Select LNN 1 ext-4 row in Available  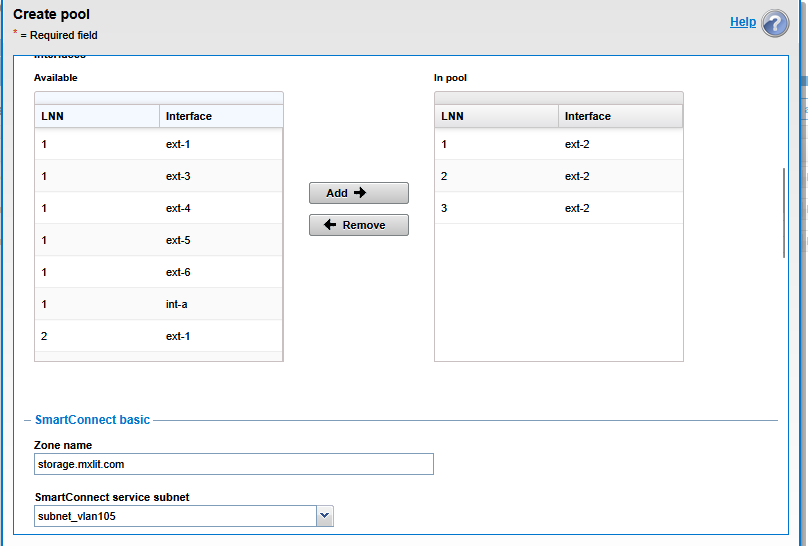pyautogui.click(x=158, y=208)
